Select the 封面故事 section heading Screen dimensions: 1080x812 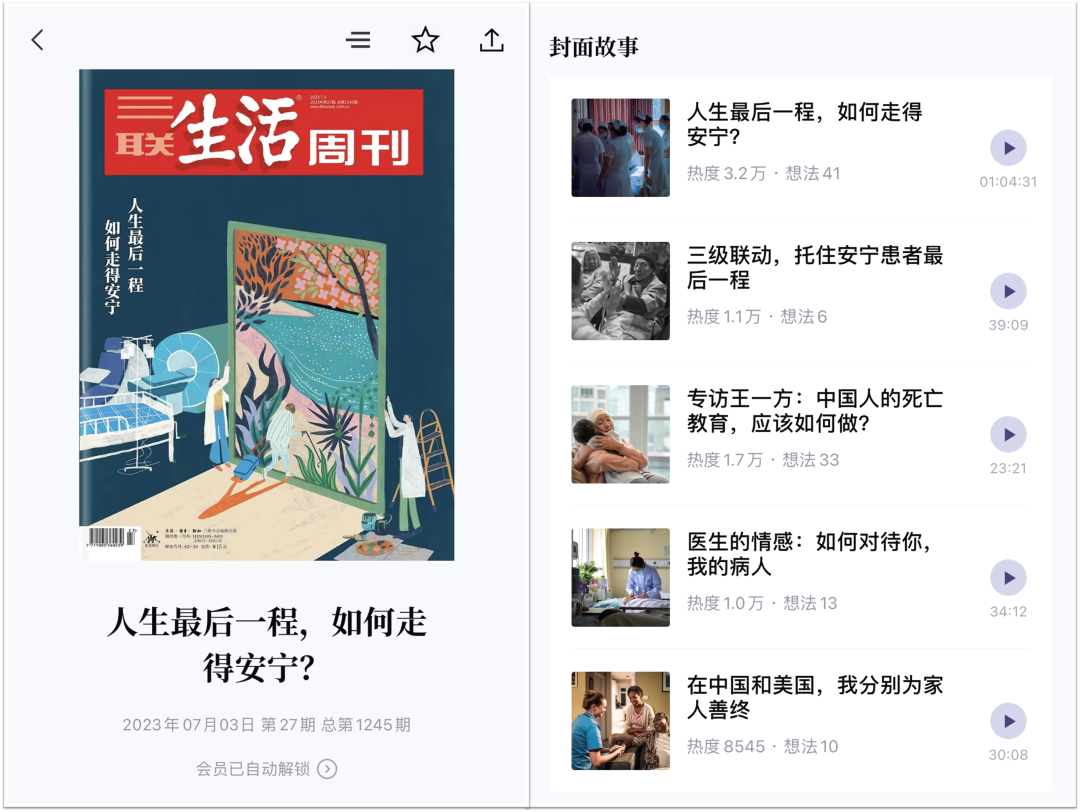(594, 47)
